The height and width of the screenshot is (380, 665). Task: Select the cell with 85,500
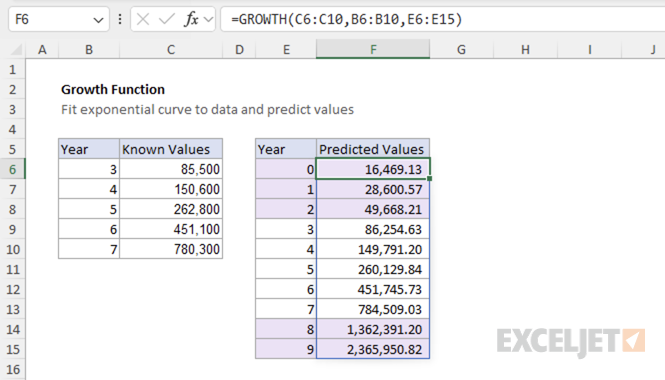[171, 169]
